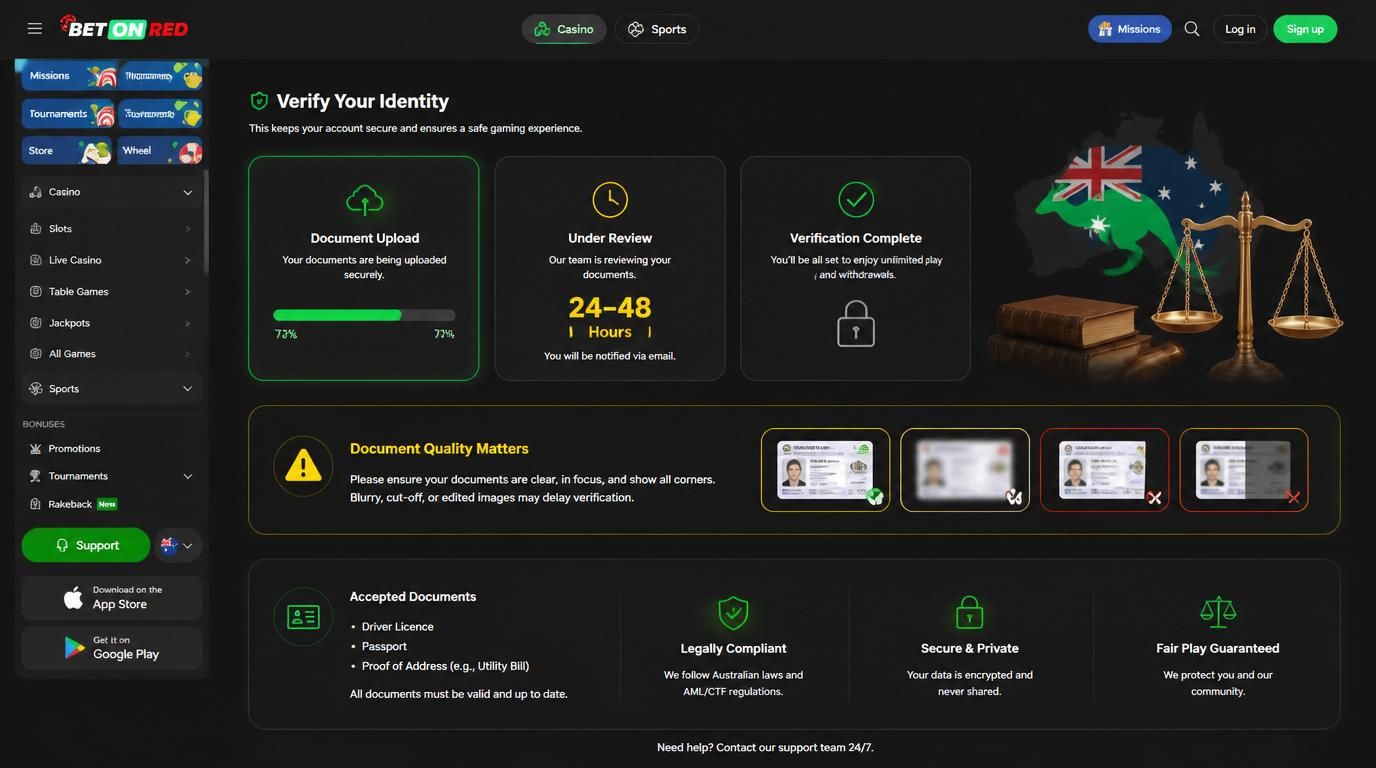This screenshot has width=1376, height=768.
Task: Open Table Games submenu arrow
Action: 187,292
